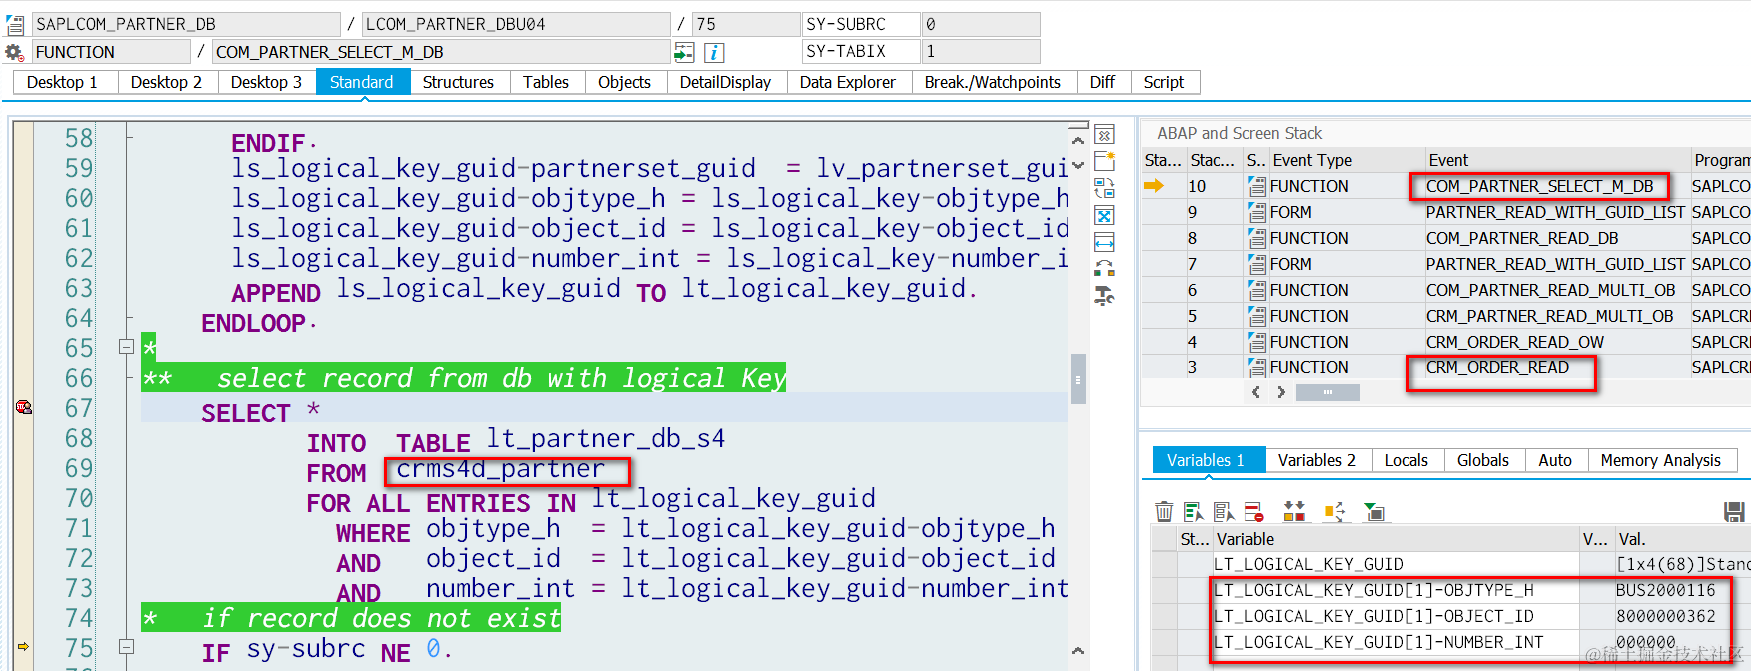
Task: Click the new tool icon with star
Action: (1104, 161)
